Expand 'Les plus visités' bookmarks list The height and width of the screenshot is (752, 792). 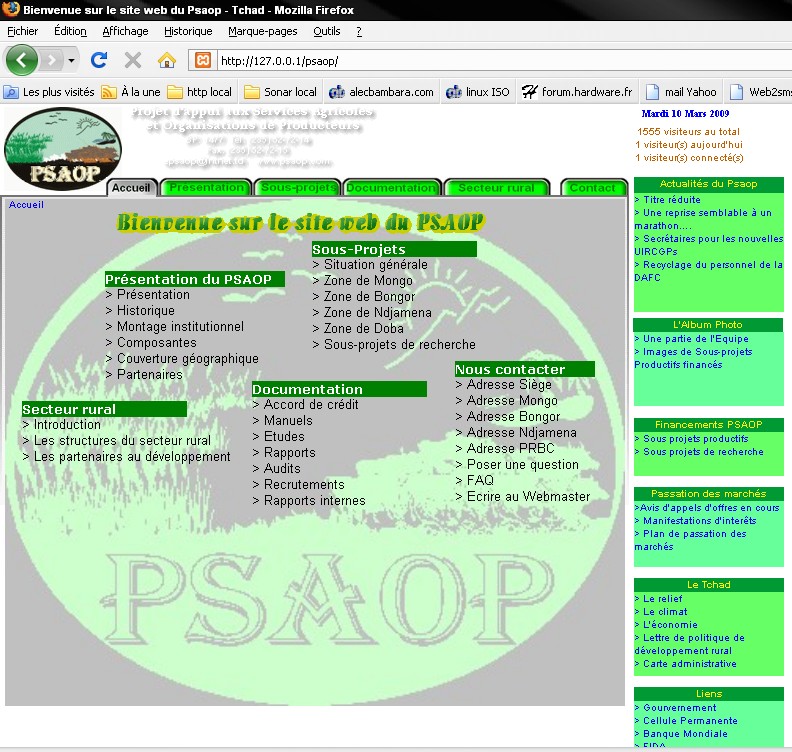coord(49,92)
